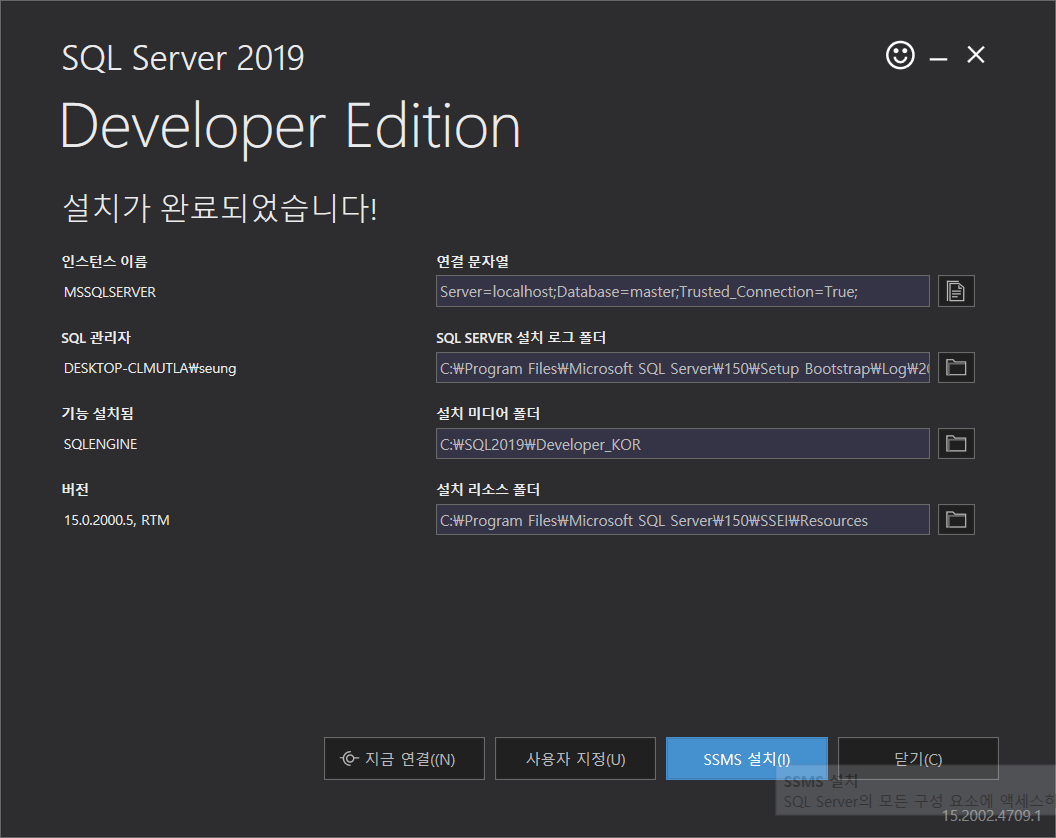Close the installer with the X button
Screen dimensions: 1056x838
[x=976, y=55]
